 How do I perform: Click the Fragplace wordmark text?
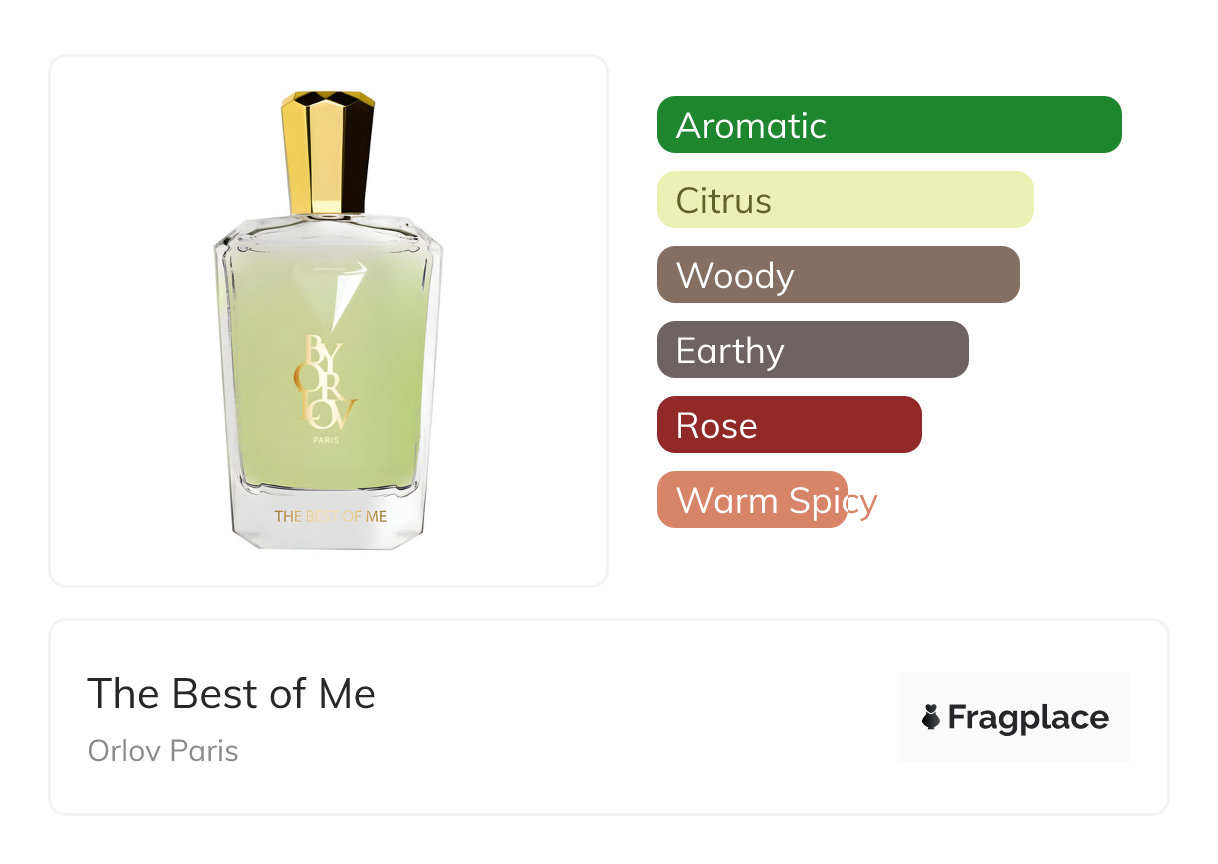click(x=1028, y=718)
